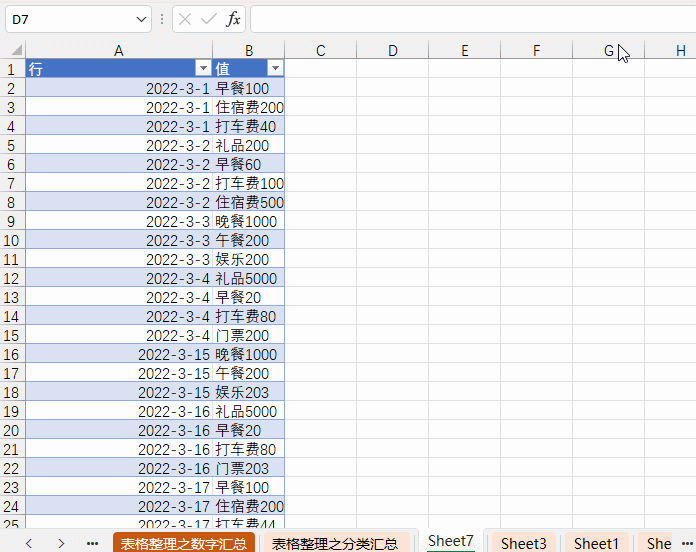
Task: Select the Sheet1 tab
Action: 596,543
